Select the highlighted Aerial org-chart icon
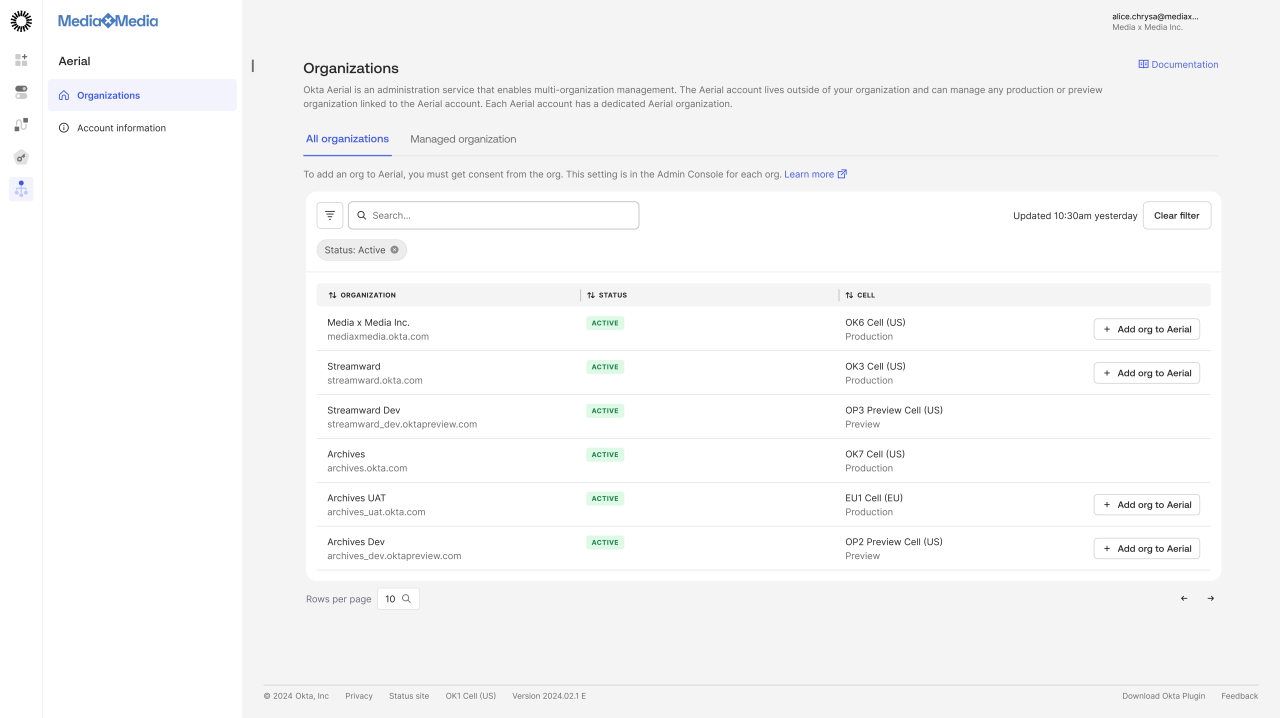This screenshot has width=1280, height=718. [20, 189]
